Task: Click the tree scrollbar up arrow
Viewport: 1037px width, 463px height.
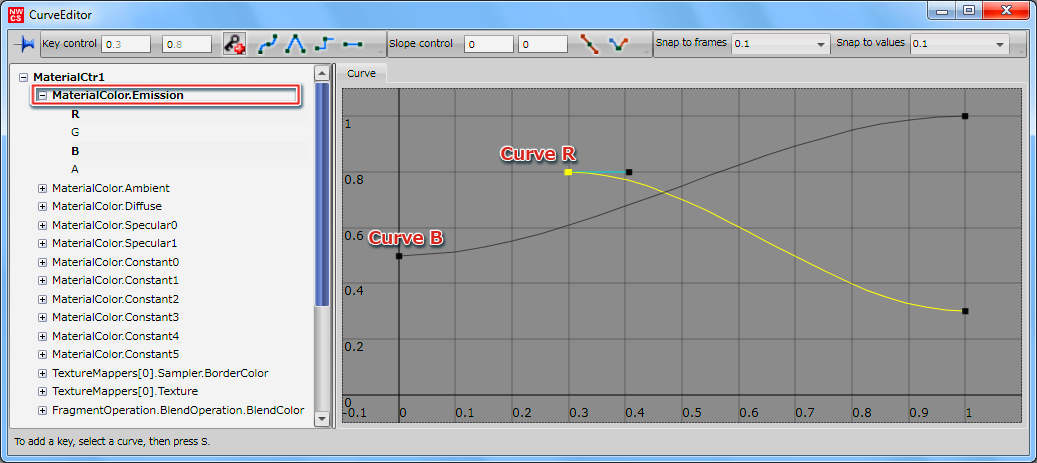Action: pyautogui.click(x=322, y=73)
